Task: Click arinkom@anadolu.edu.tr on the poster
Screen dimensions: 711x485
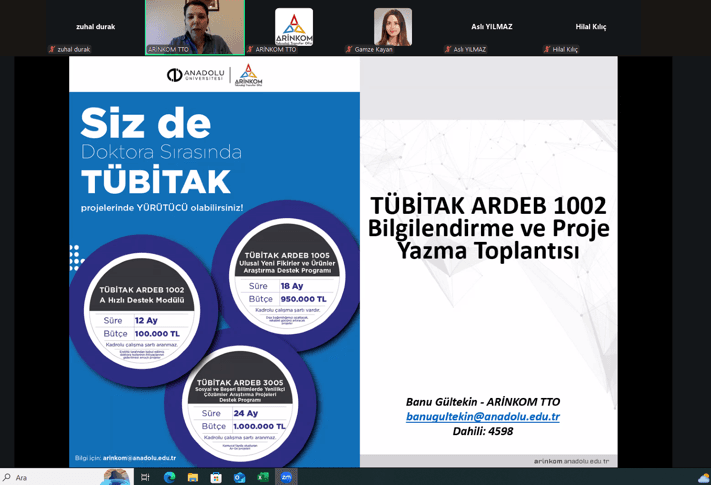Action: tap(138, 458)
